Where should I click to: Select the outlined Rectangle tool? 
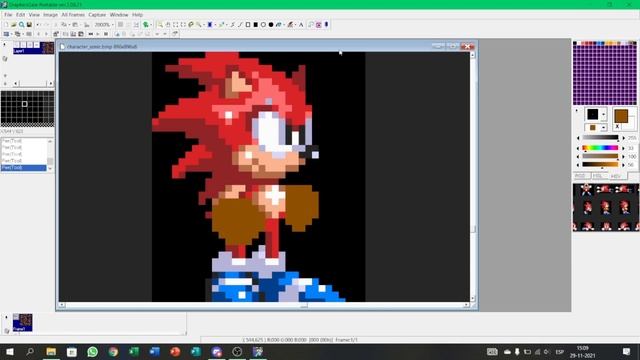248,24
